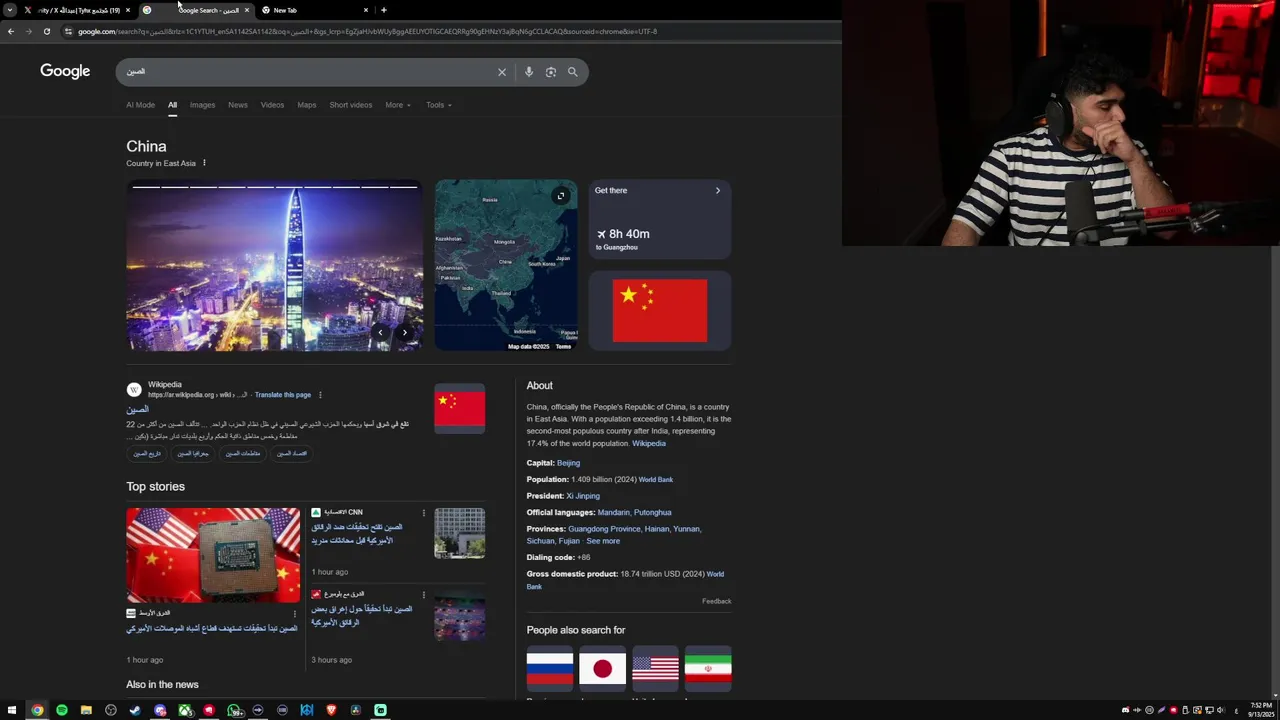Expand See more provinces
Image resolution: width=1280 pixels, height=720 pixels.
603,541
